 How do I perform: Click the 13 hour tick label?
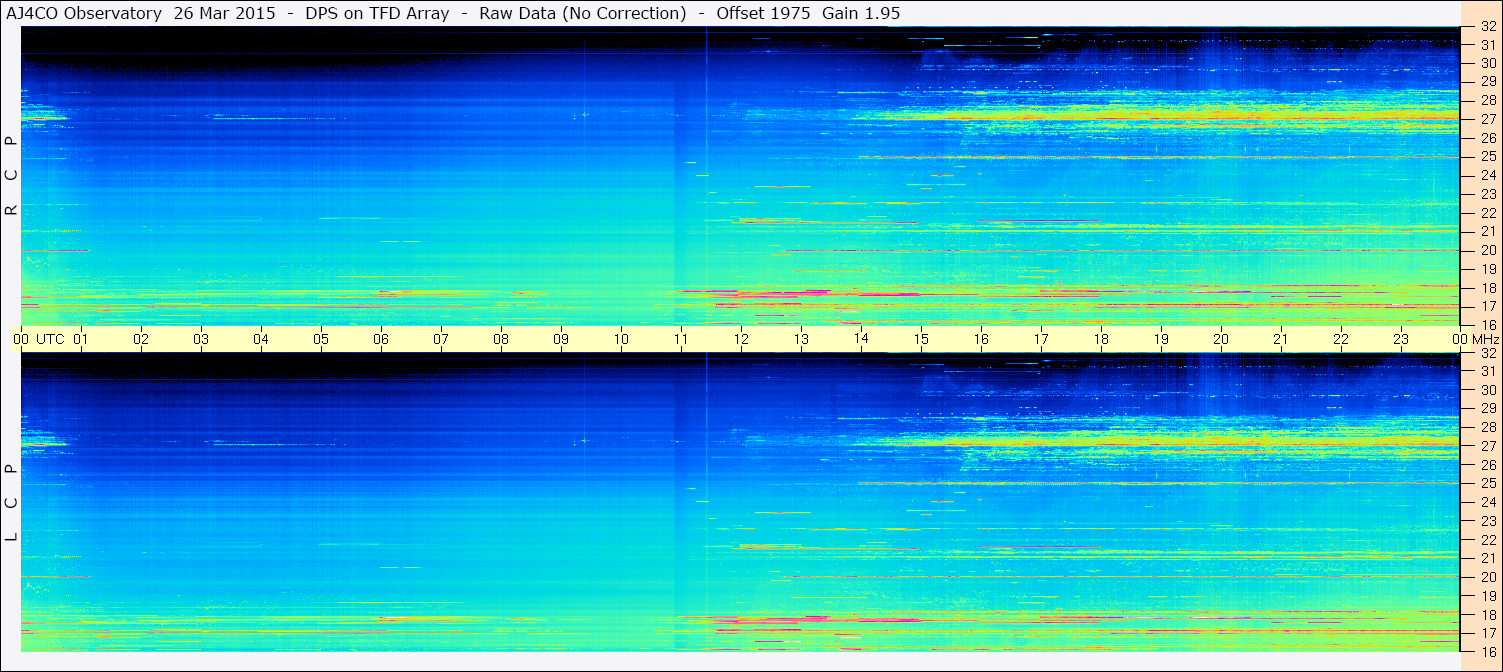(x=801, y=339)
